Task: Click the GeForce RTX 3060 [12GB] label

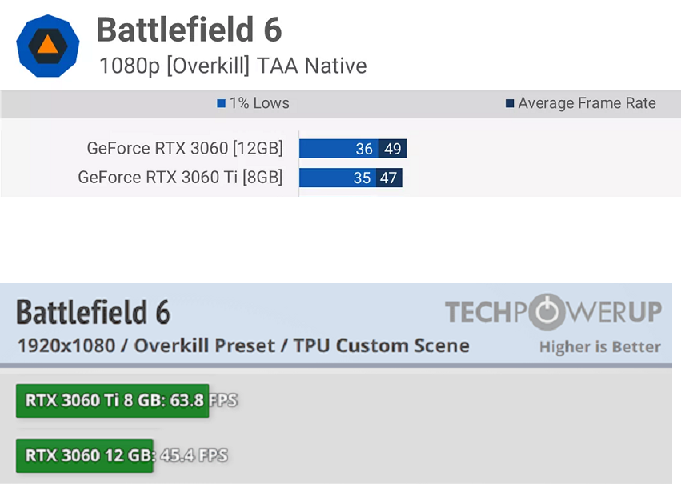Action: 185,148
